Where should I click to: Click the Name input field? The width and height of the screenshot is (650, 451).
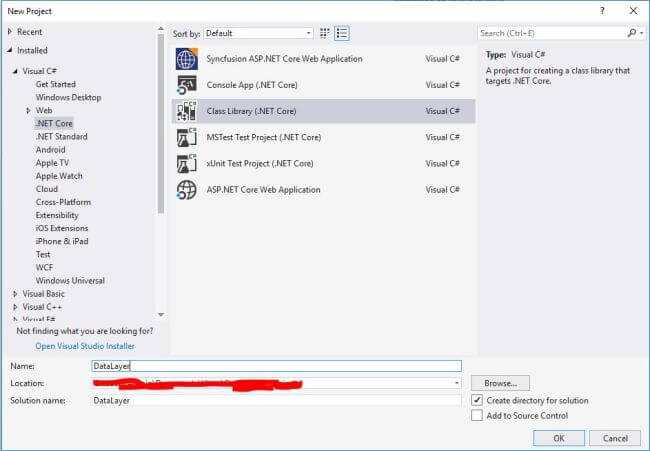[x=276, y=366]
